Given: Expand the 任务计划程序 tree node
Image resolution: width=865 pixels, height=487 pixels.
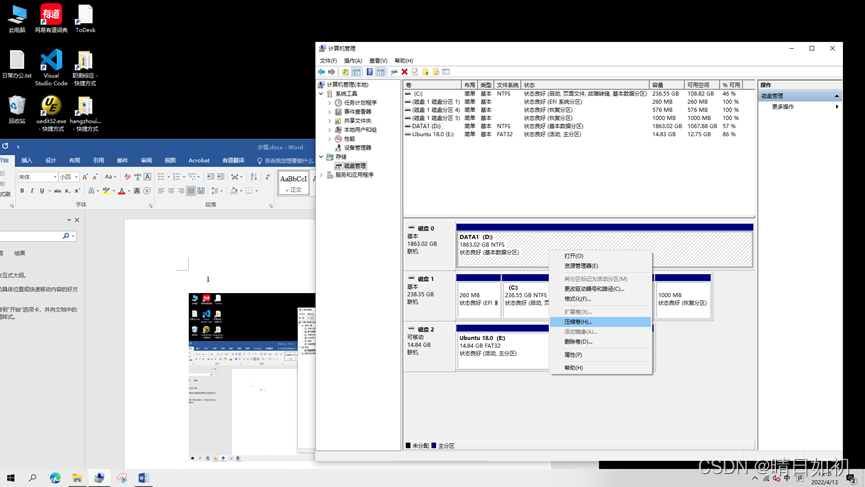Looking at the screenshot, I should [330, 103].
